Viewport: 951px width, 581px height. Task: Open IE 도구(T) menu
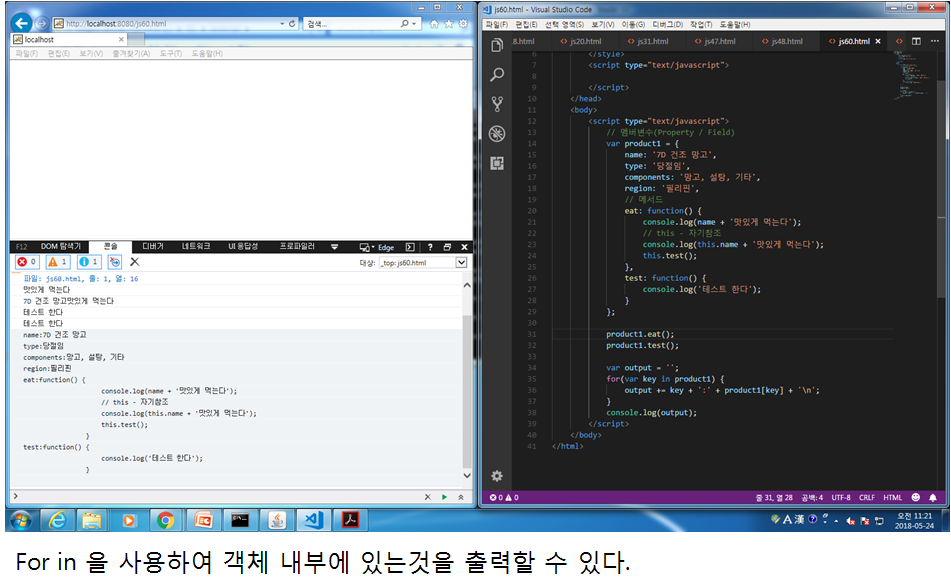point(171,53)
